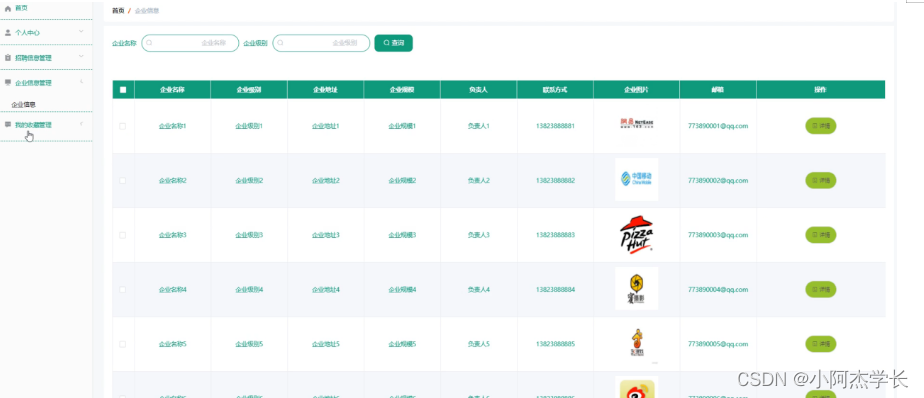Open 详情 for the 773890002@qq.com row

pos(821,180)
